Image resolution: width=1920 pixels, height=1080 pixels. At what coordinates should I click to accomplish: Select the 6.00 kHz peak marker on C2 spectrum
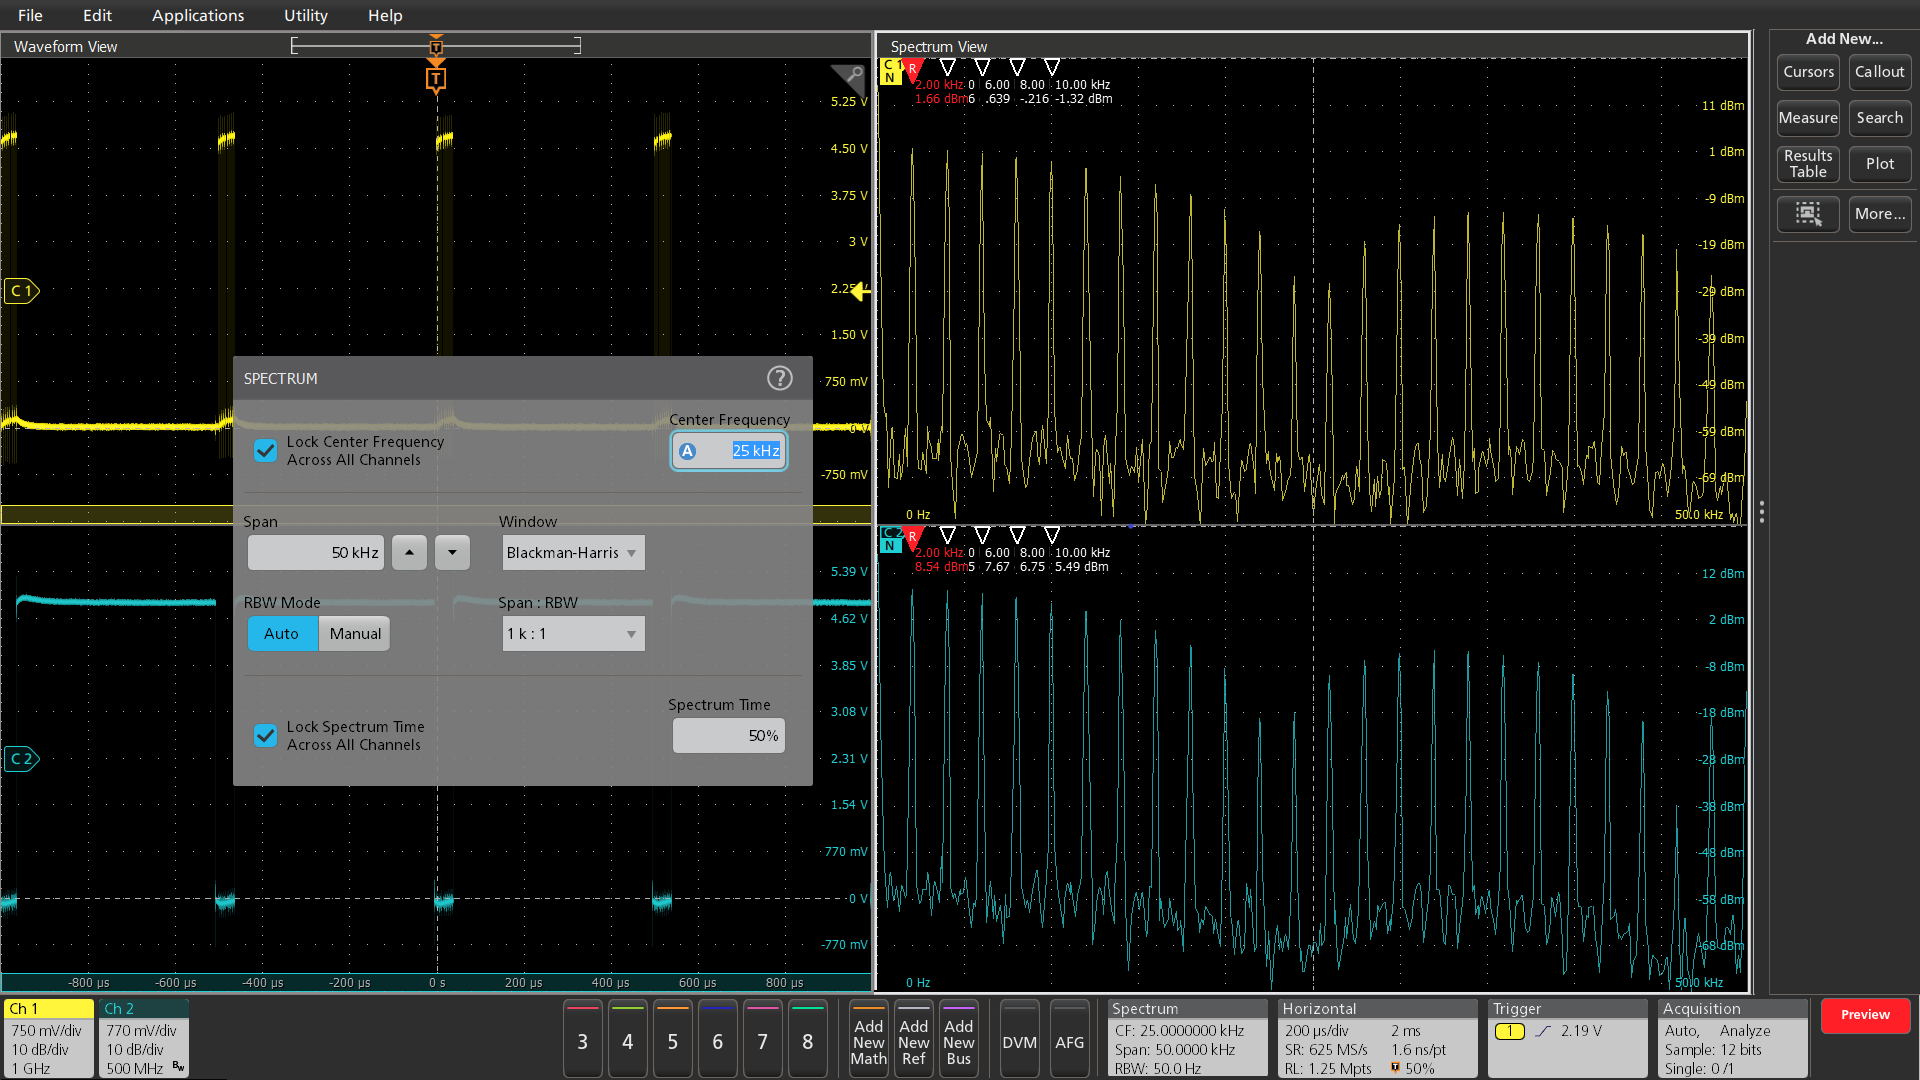coord(982,535)
